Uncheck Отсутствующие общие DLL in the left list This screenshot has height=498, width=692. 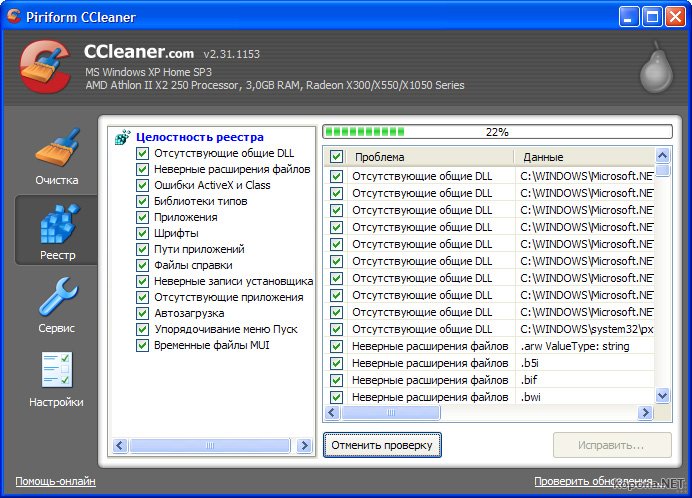pos(142,153)
